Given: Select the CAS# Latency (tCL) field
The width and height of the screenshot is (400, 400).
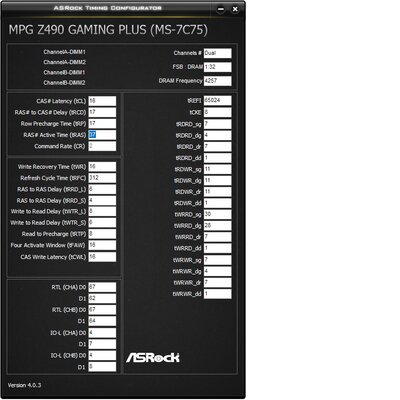Looking at the screenshot, I should (102, 101).
